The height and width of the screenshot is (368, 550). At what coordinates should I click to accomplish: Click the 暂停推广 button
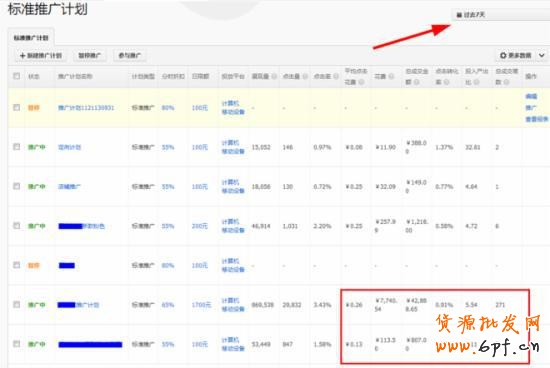89,55
